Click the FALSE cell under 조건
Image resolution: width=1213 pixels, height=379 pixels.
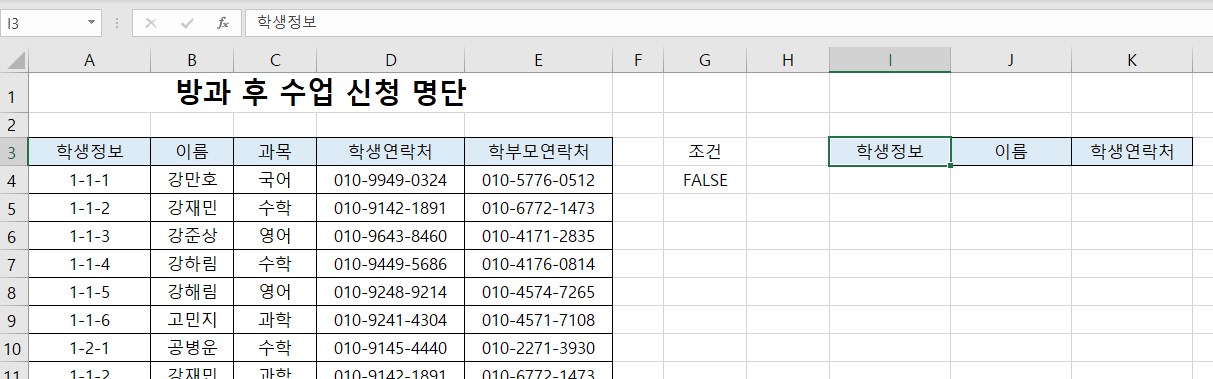tap(705, 180)
